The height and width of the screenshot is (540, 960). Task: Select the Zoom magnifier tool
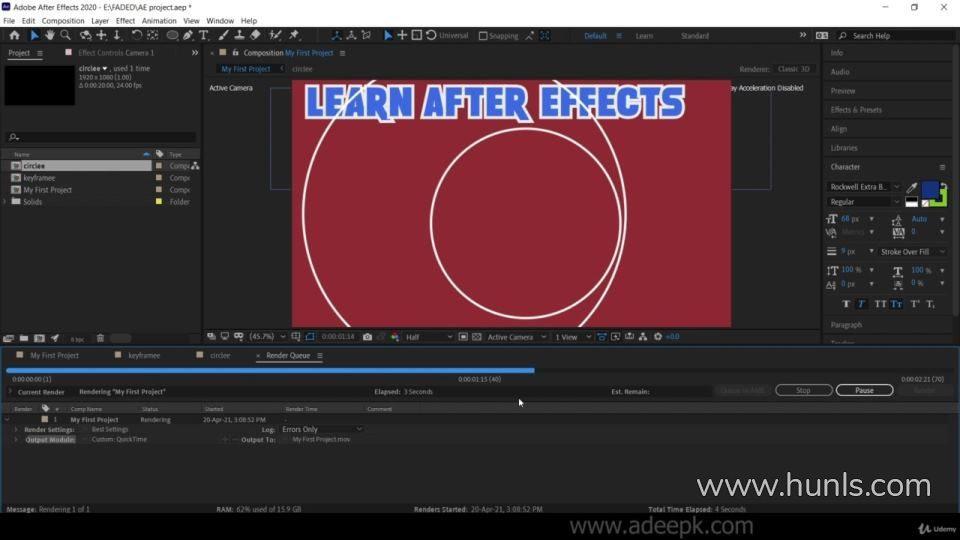click(x=66, y=36)
